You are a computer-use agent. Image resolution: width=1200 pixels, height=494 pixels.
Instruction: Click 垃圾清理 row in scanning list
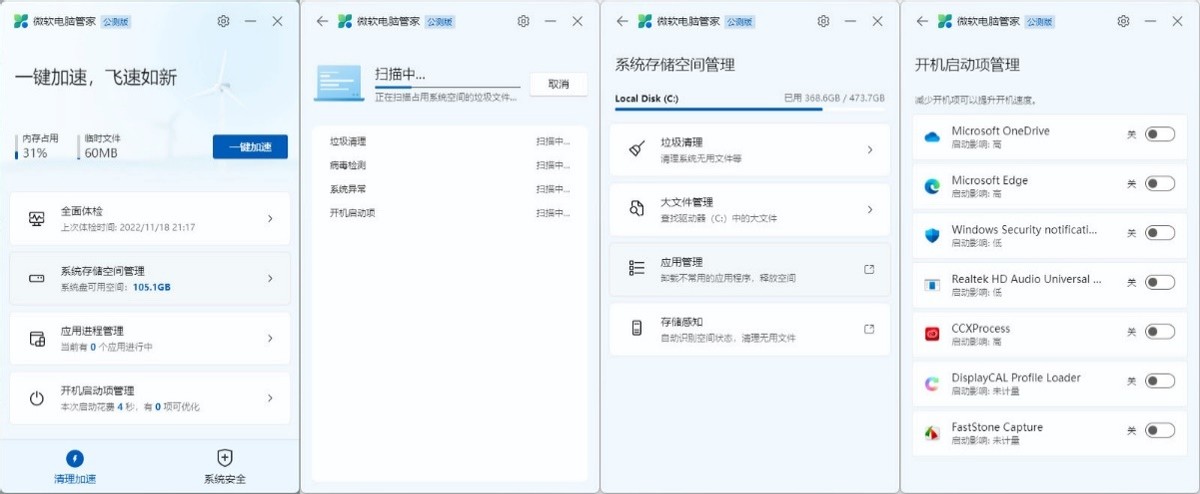click(x=450, y=141)
